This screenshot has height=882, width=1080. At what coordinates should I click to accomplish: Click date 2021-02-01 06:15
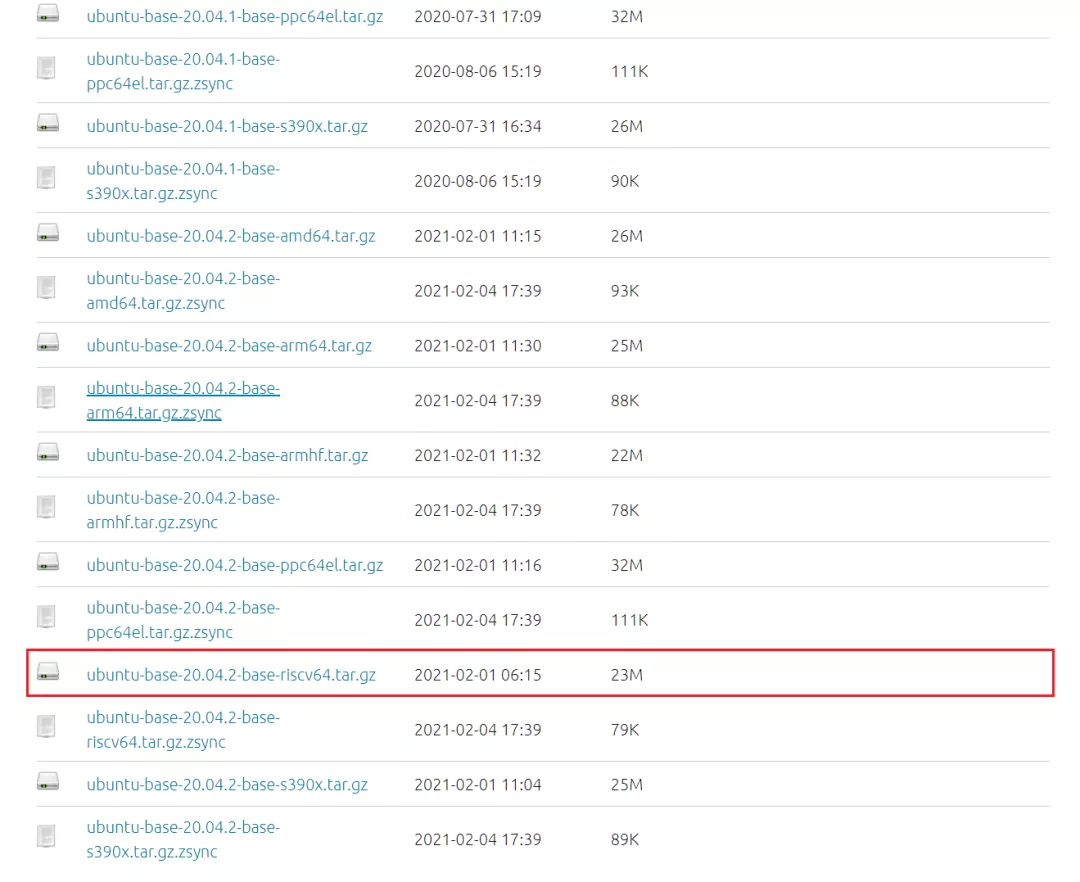click(478, 675)
